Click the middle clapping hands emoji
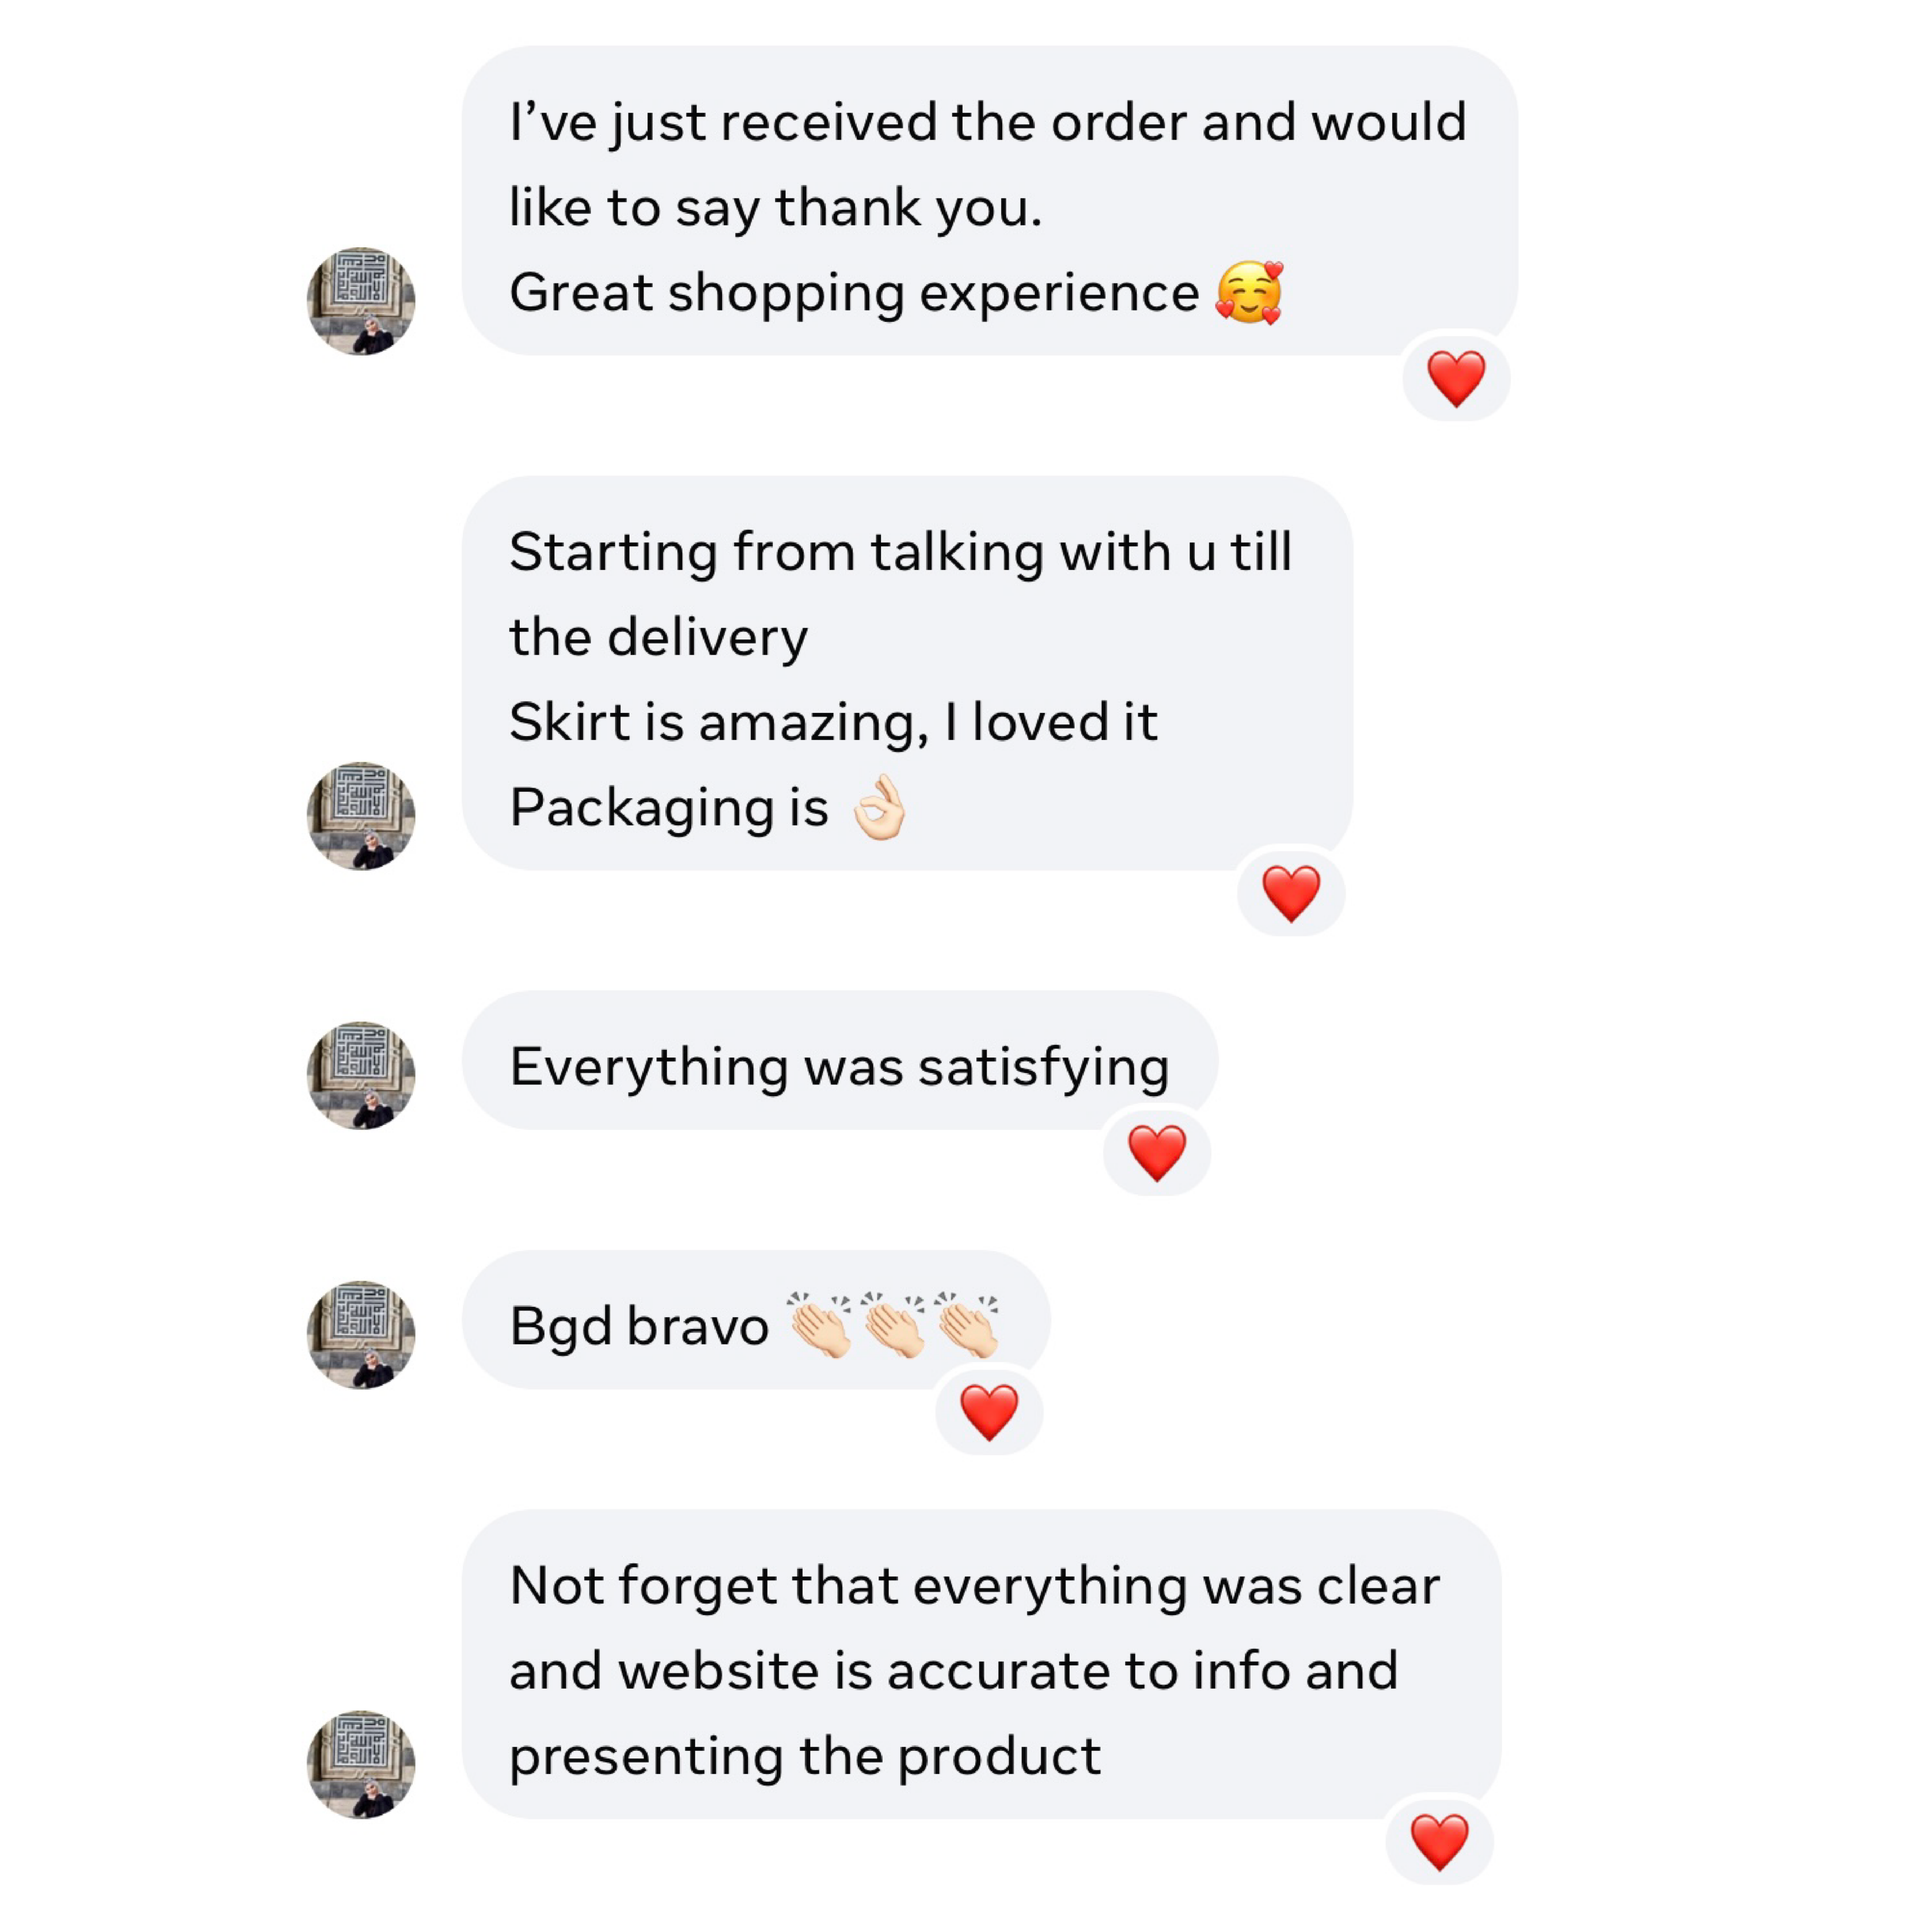This screenshot has height=1932, width=1932. click(894, 1325)
